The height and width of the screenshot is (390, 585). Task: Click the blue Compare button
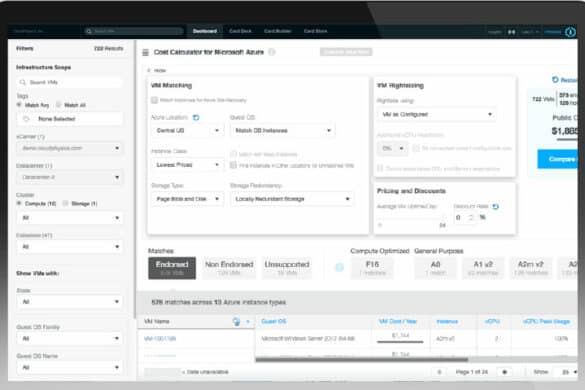[558, 159]
